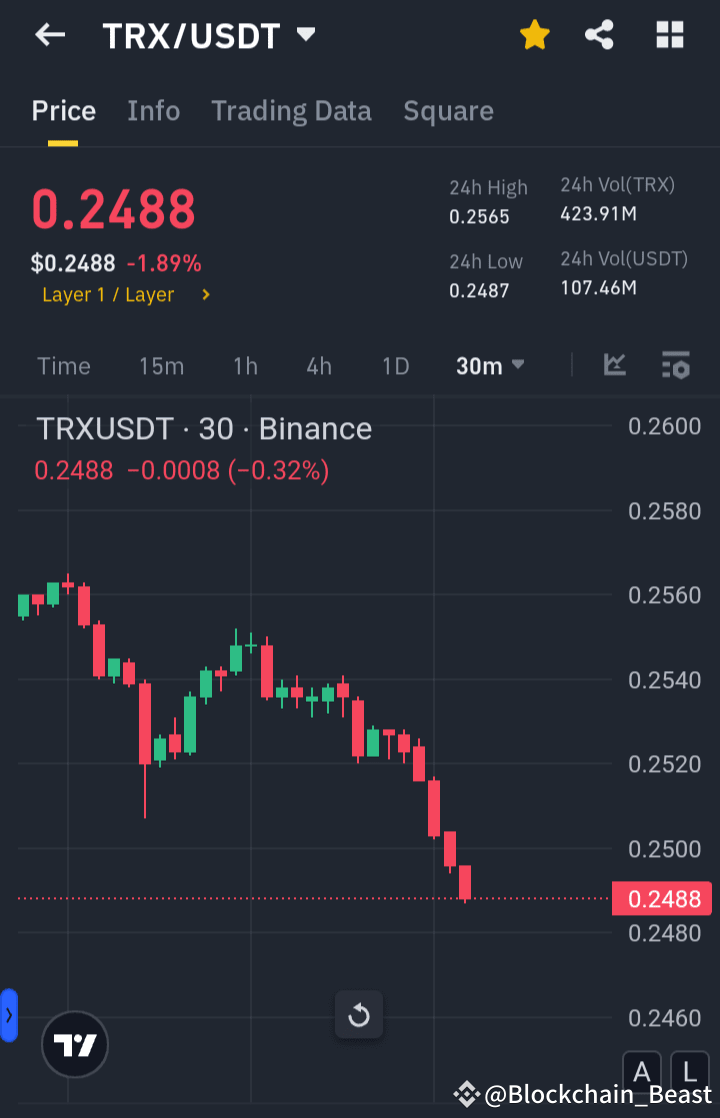This screenshot has height=1118, width=720.
Task: Tap the TradingView logo
Action: (x=74, y=1043)
